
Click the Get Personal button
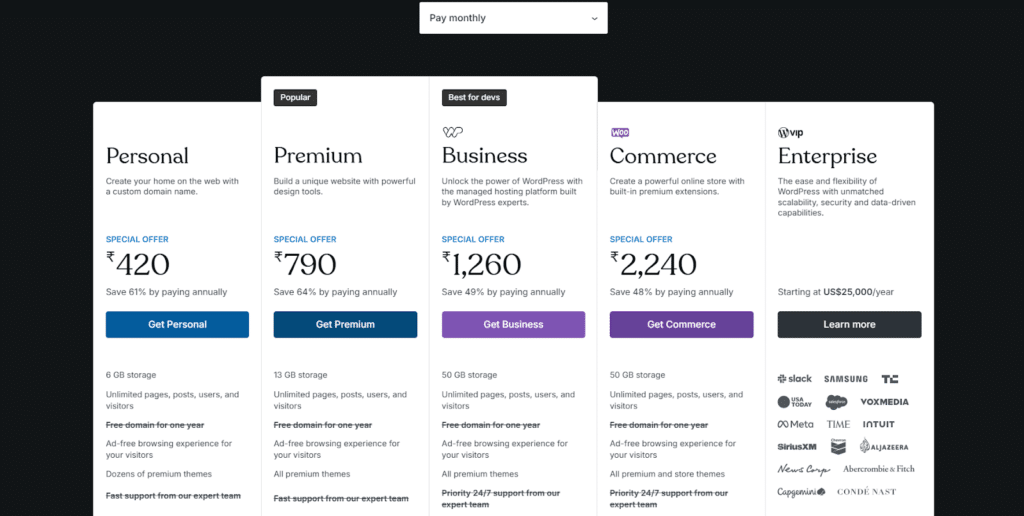pyautogui.click(x=177, y=325)
